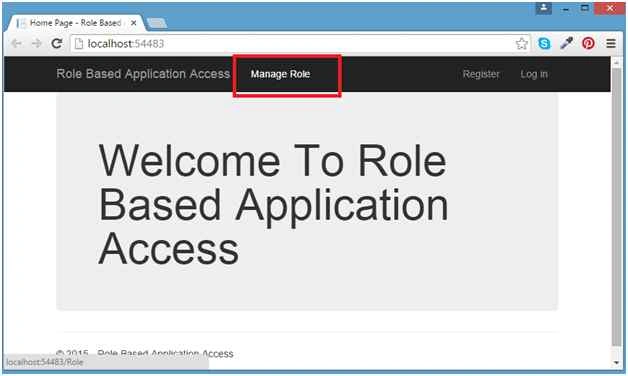Click the Welcome To Role Based heading

point(273,204)
